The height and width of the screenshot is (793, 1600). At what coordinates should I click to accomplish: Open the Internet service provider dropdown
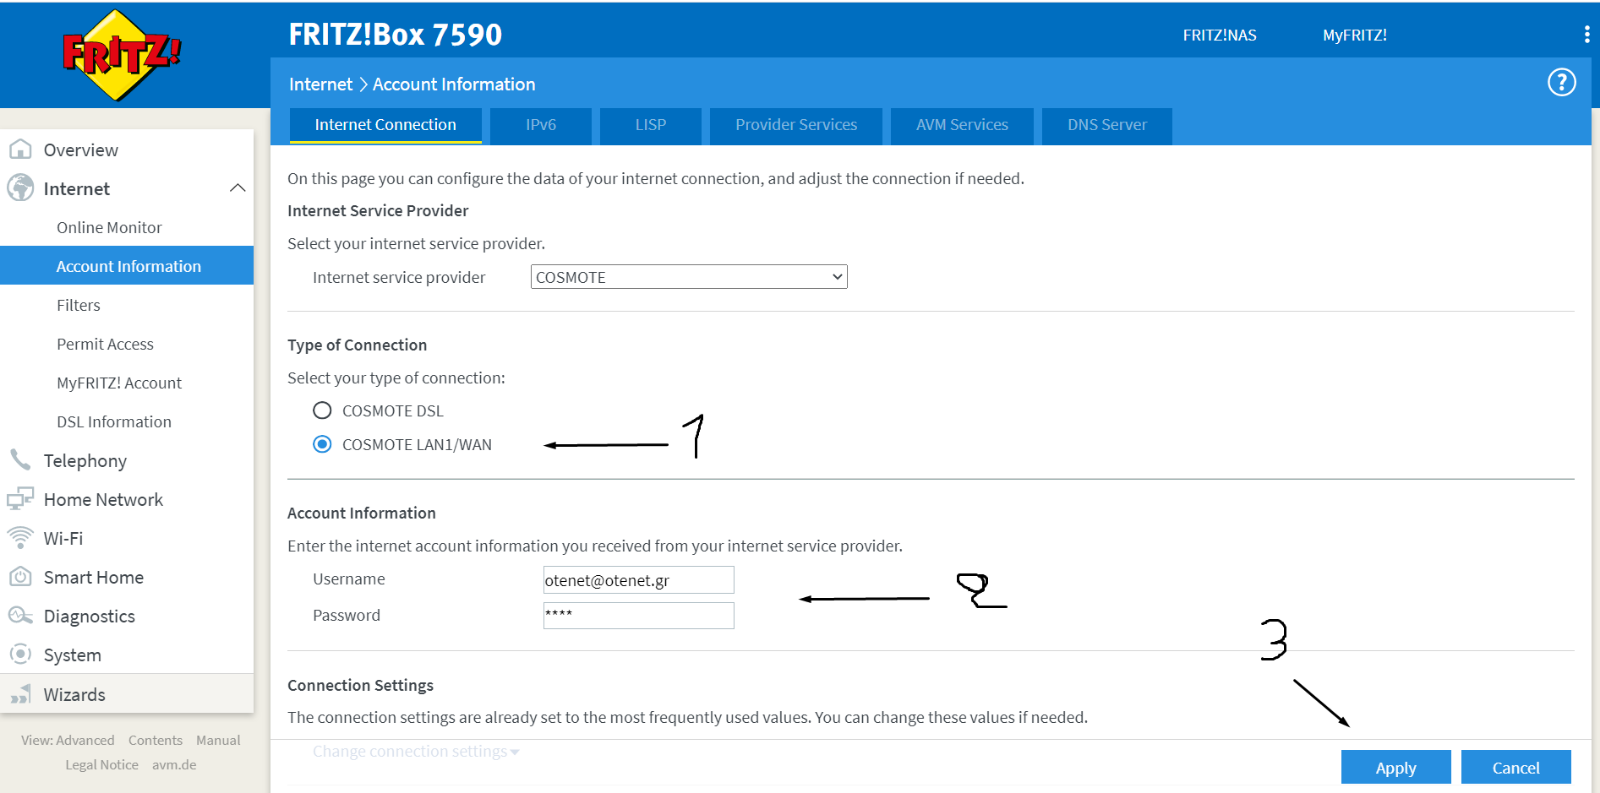point(689,277)
